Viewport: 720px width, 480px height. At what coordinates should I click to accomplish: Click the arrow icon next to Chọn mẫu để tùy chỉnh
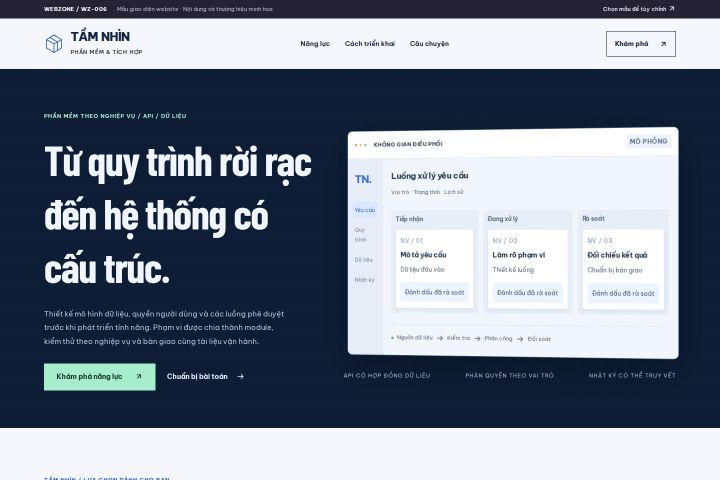click(x=672, y=8)
